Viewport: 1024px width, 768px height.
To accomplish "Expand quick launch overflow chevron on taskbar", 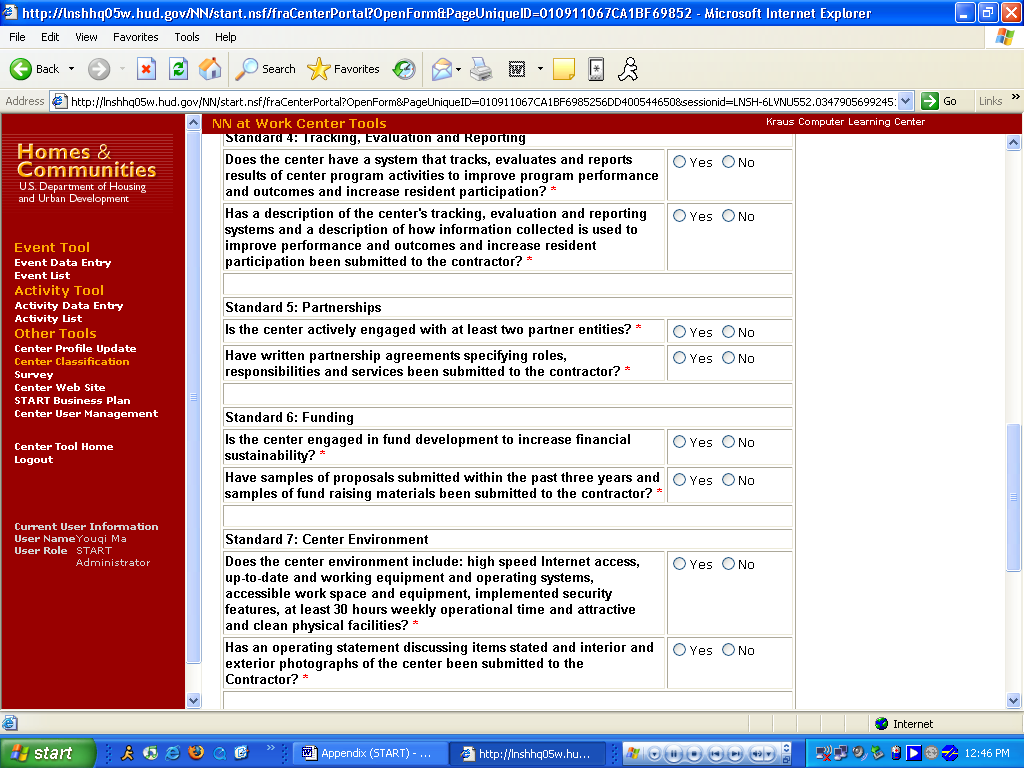I will pos(270,747).
